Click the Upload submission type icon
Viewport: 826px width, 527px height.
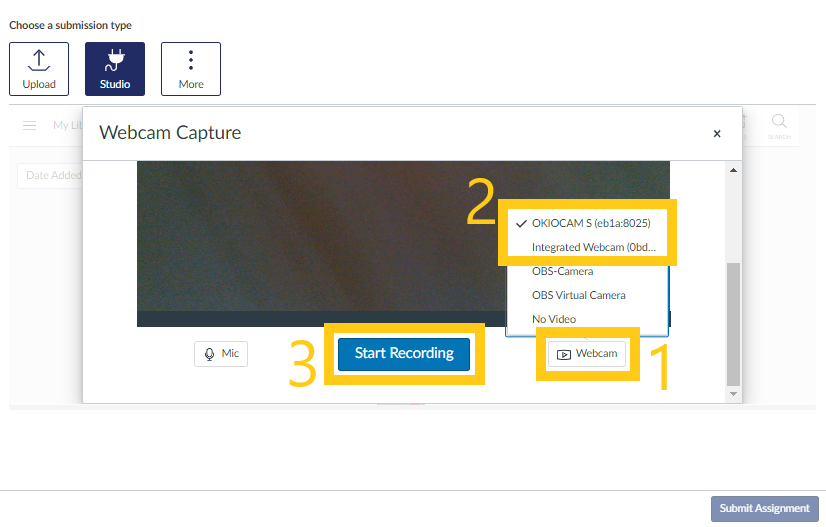pos(39,69)
